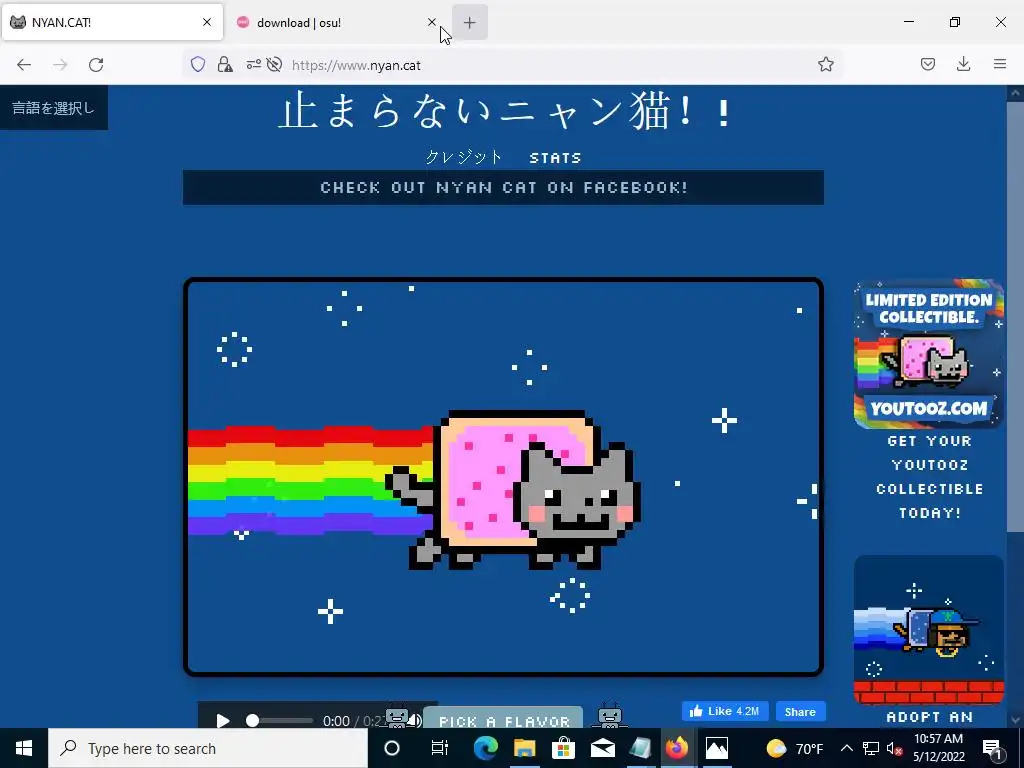Click the forward navigation arrow
The image size is (1024, 768).
point(60,65)
